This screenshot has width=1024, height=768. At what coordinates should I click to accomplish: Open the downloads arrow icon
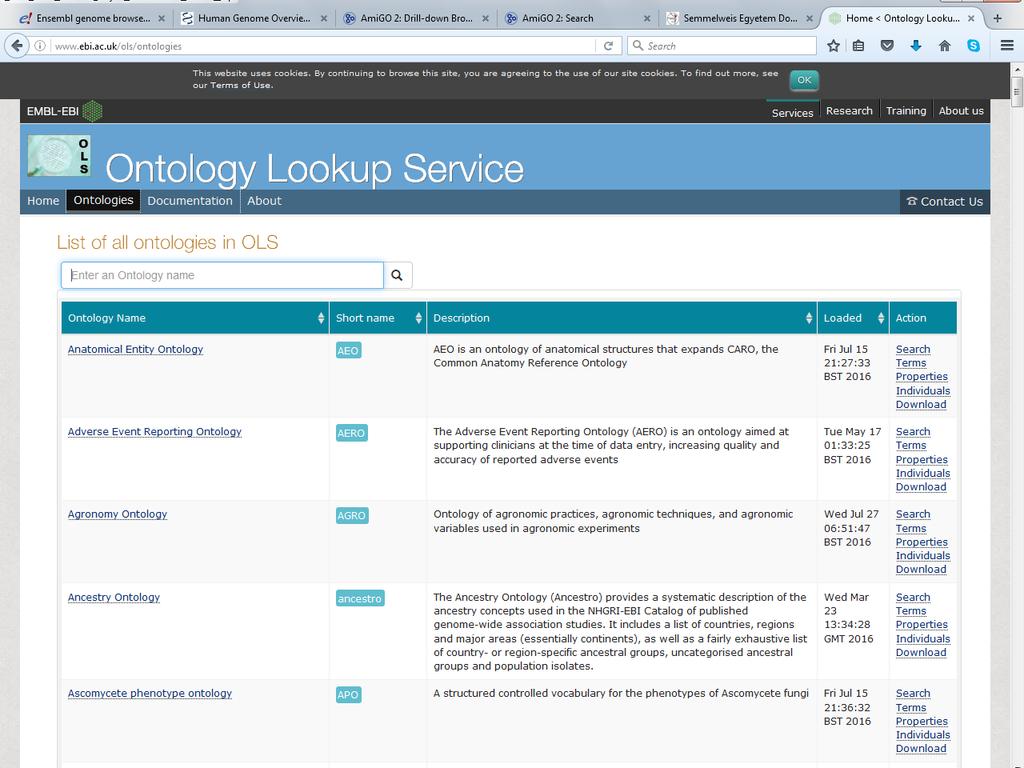pyautogui.click(x=916, y=46)
